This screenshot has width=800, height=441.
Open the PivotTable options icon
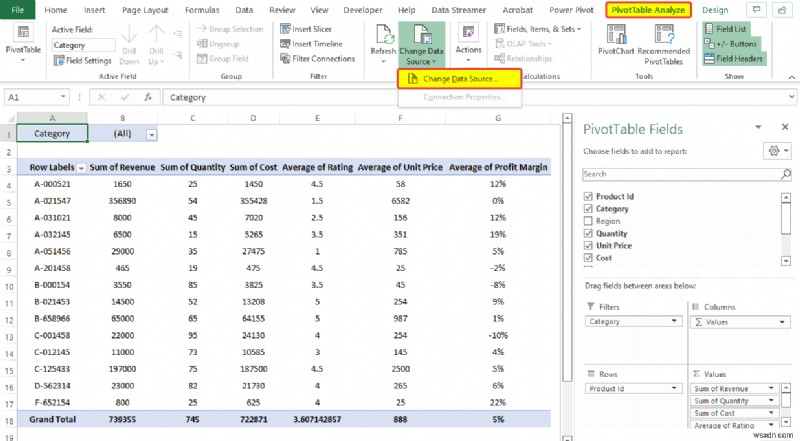23,32
